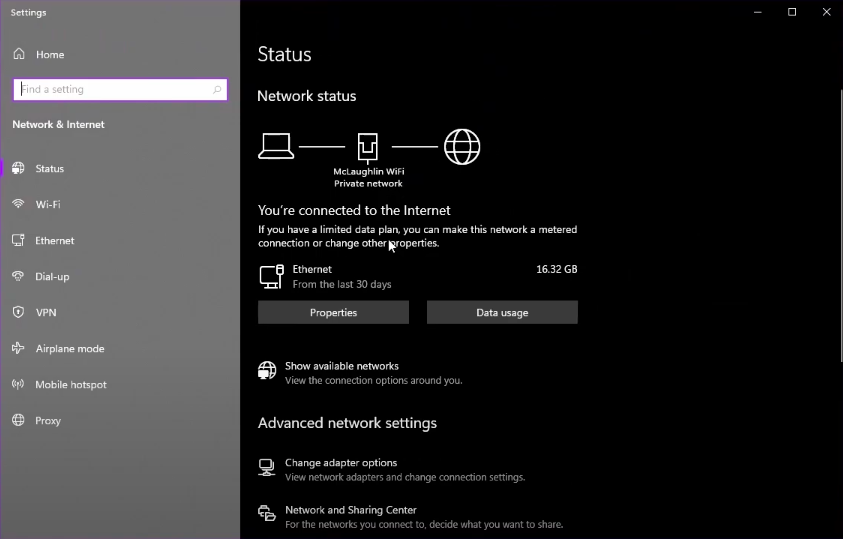
Task: Click the Internet globe diagram icon
Action: click(462, 147)
